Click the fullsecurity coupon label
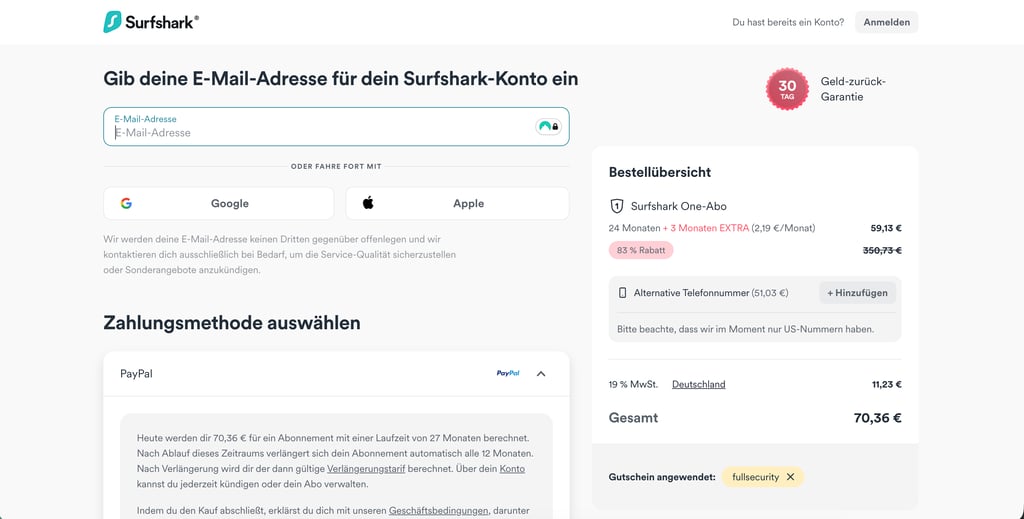This screenshot has height=519, width=1024. [x=756, y=477]
